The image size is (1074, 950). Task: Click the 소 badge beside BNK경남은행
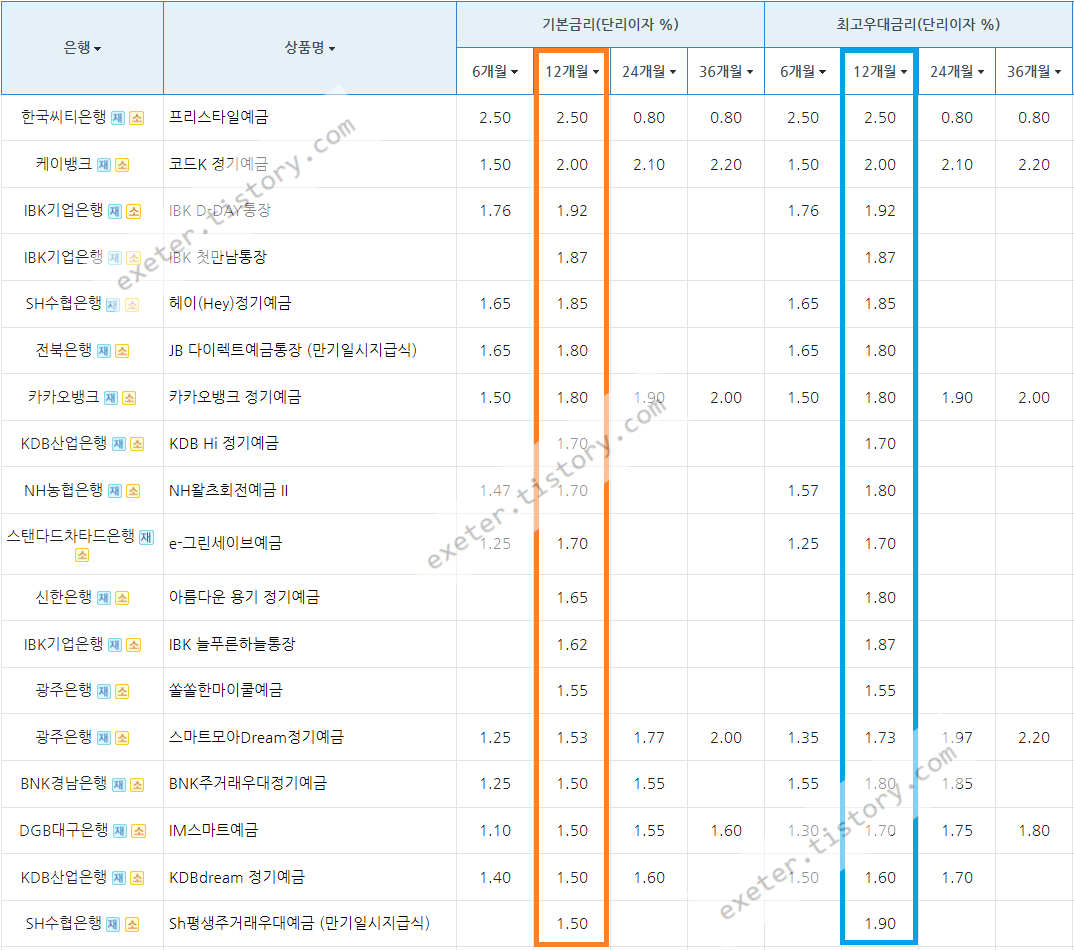tap(137, 785)
